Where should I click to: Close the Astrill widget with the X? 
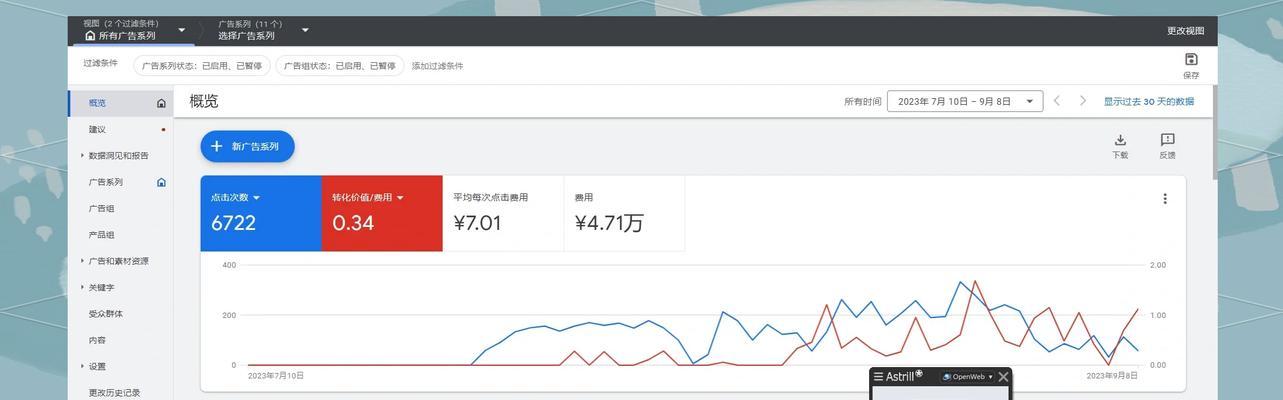1003,377
